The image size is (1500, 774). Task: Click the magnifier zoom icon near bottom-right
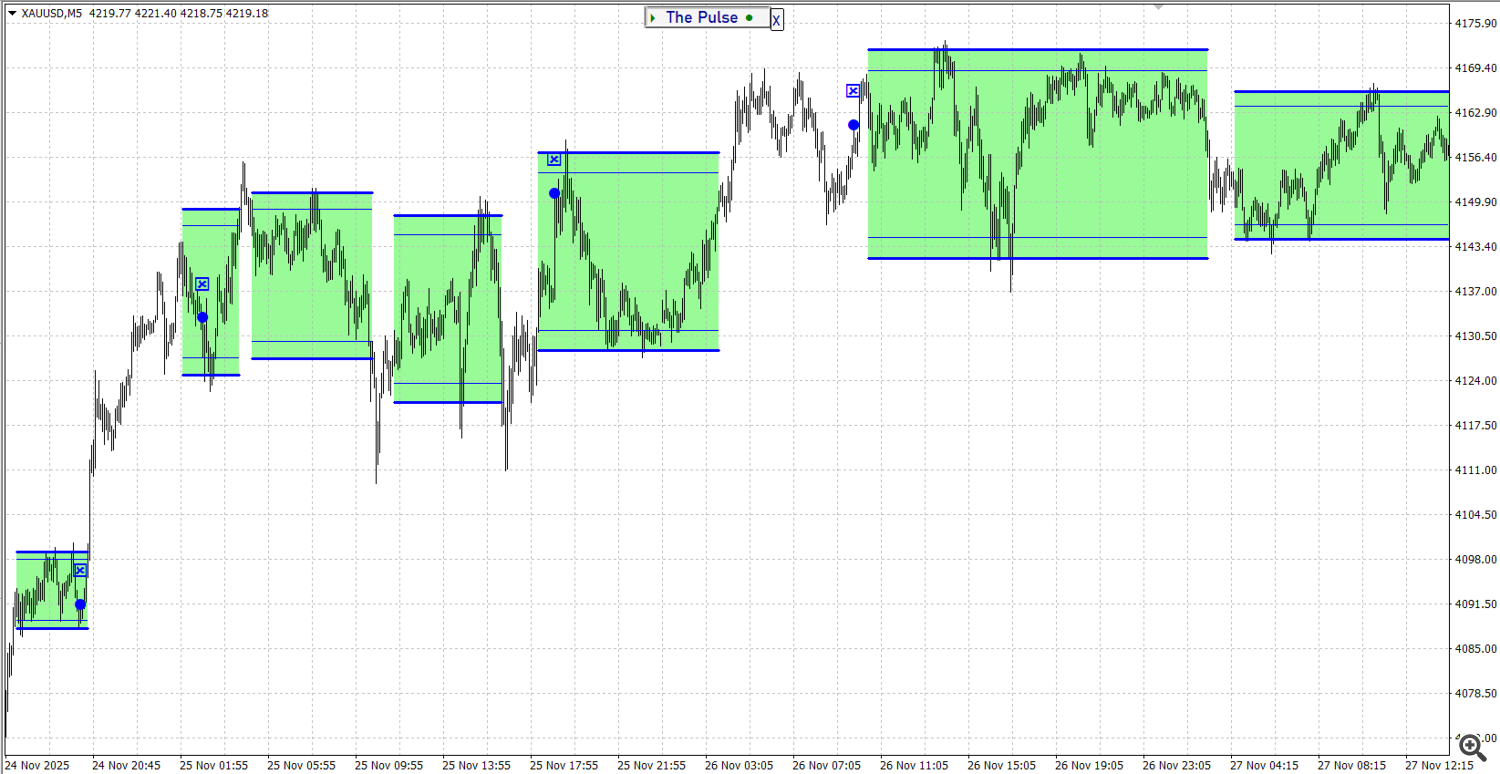click(x=1471, y=746)
